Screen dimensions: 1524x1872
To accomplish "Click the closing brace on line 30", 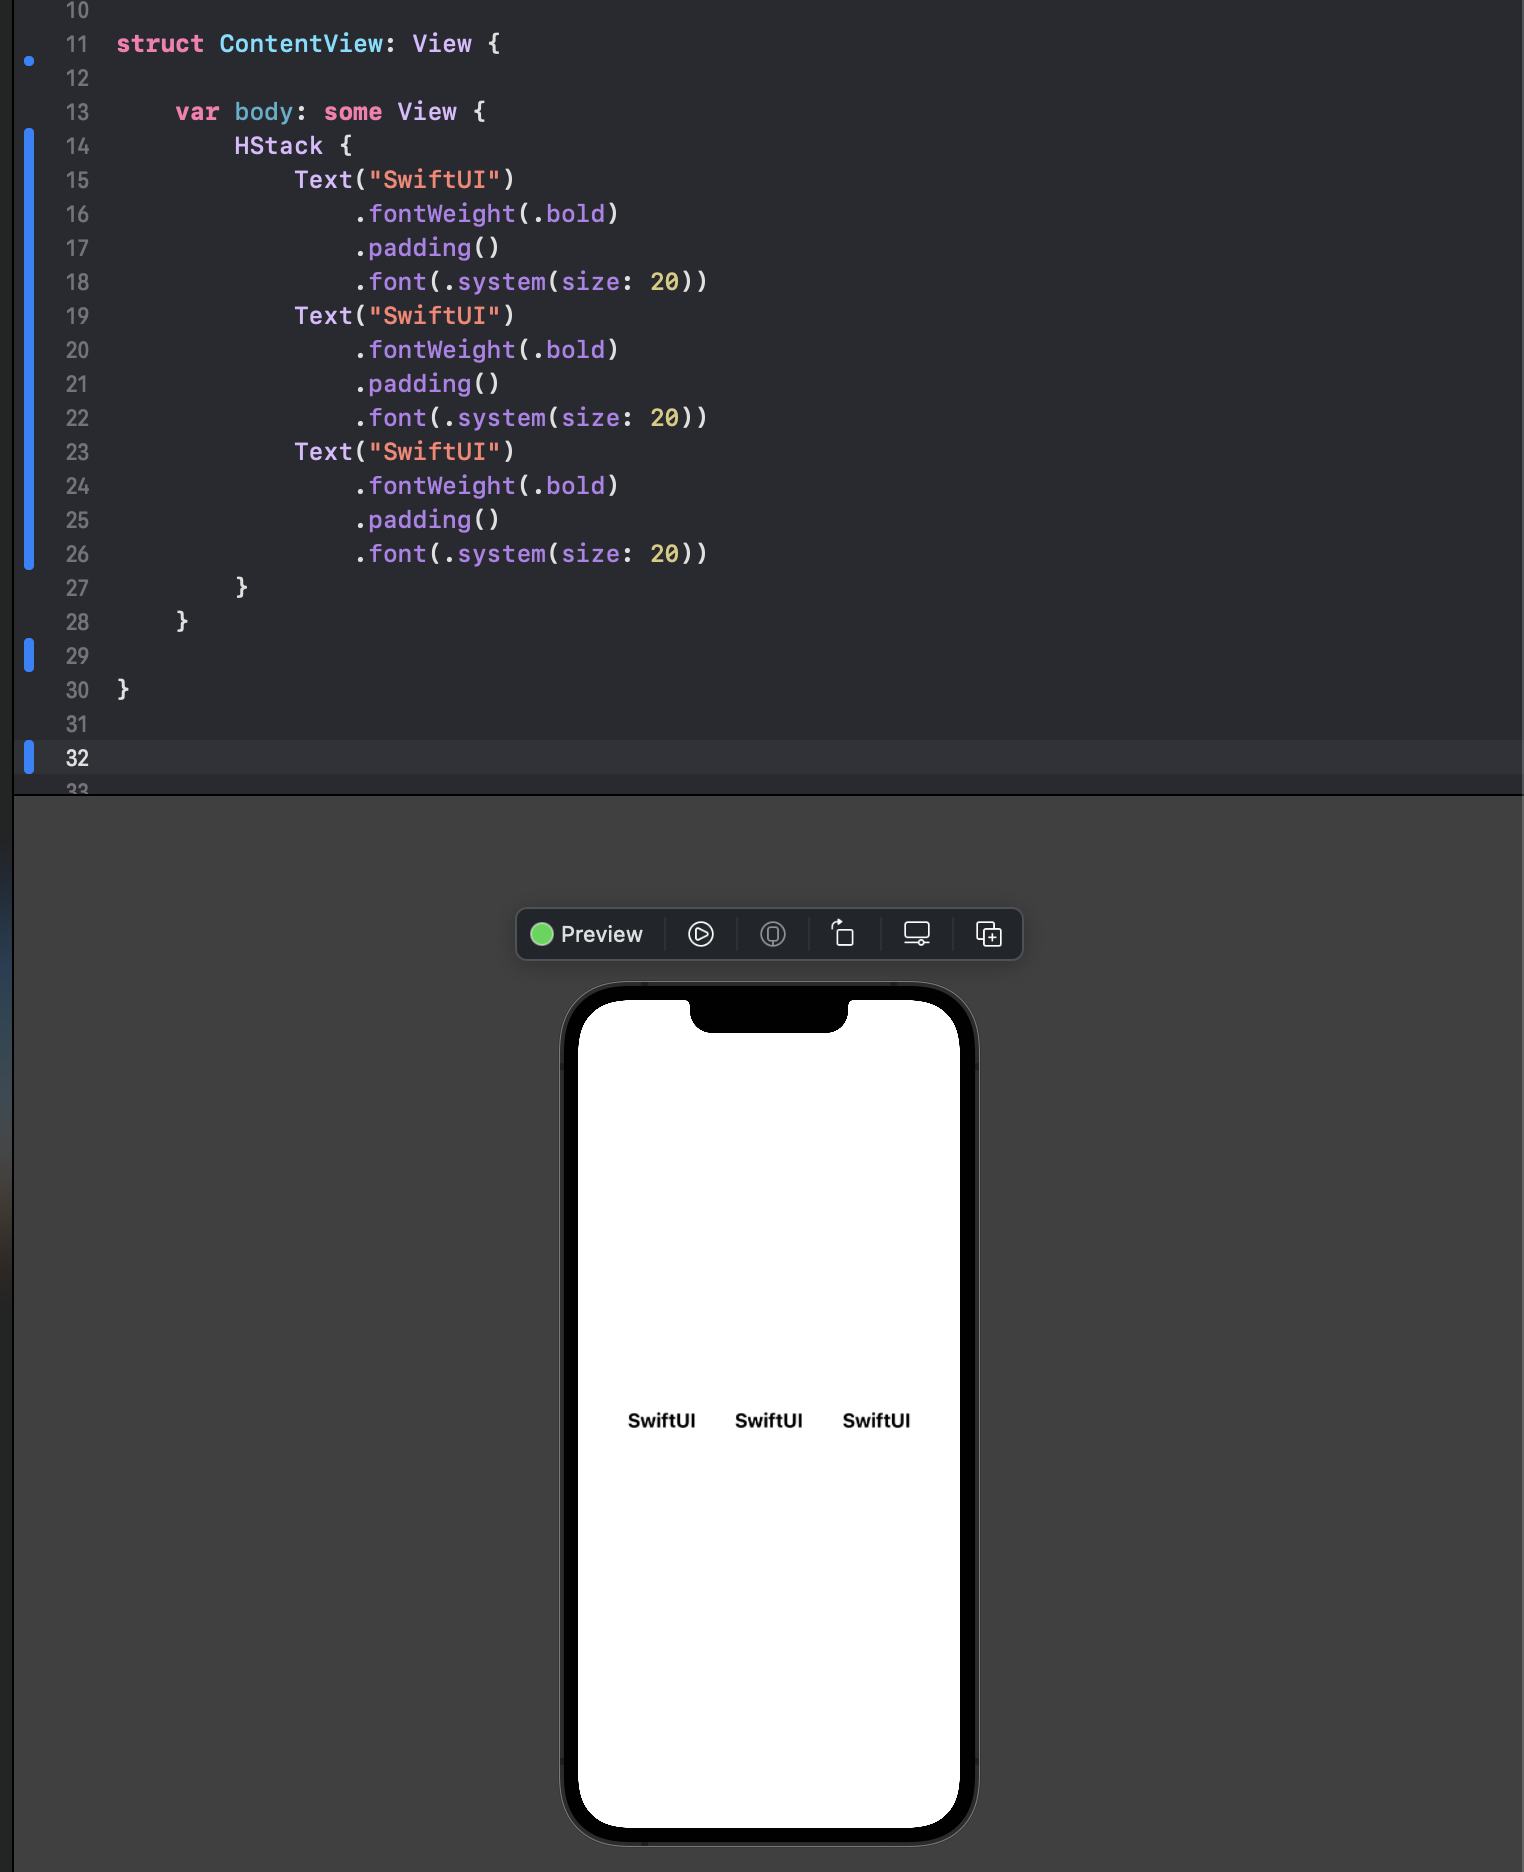I will click(123, 689).
